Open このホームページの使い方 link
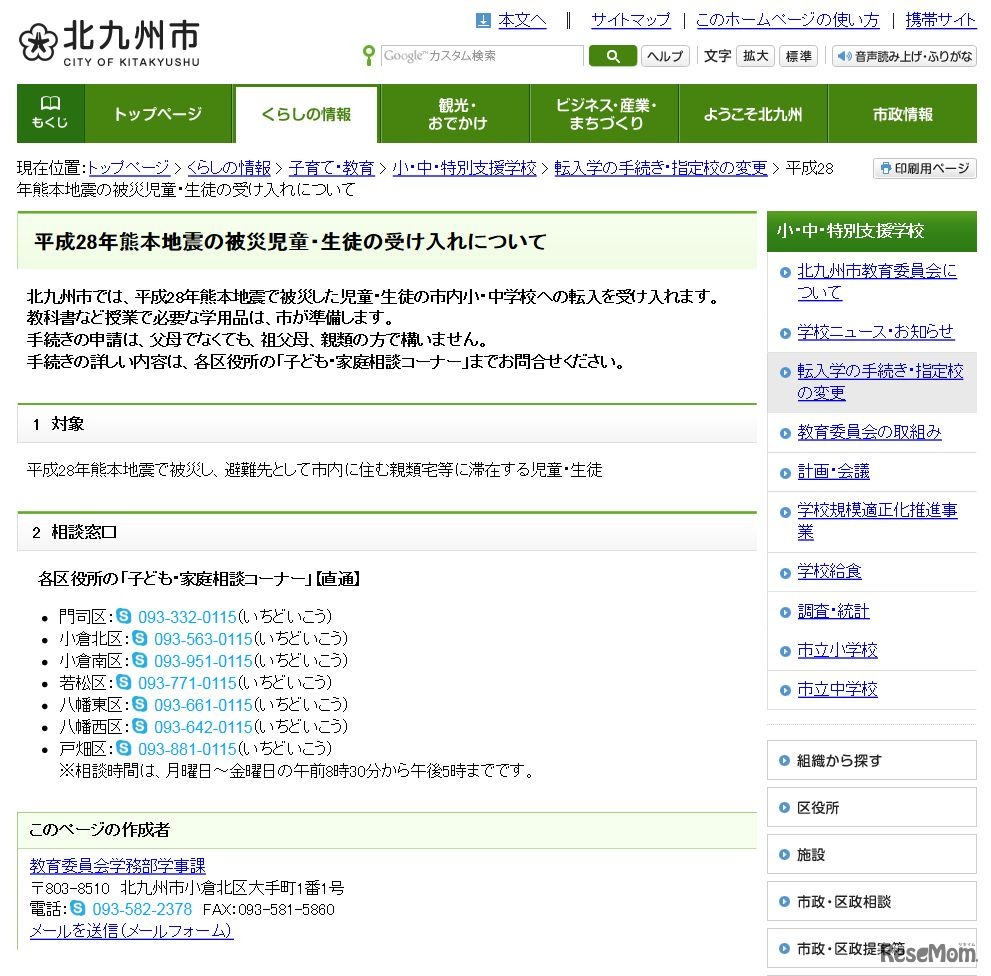 (787, 21)
